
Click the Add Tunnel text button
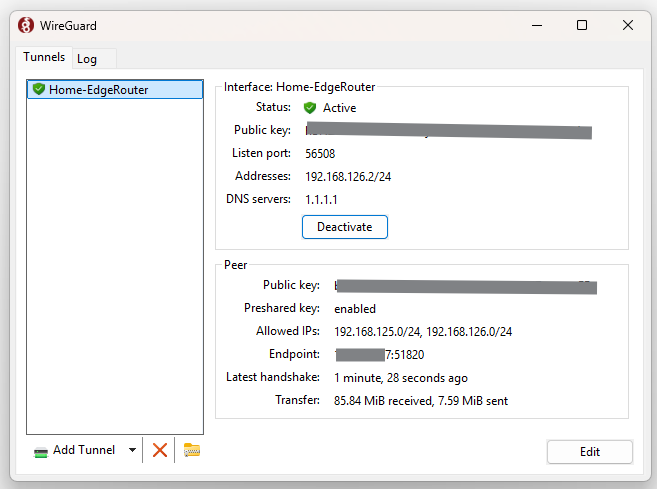[x=84, y=450]
